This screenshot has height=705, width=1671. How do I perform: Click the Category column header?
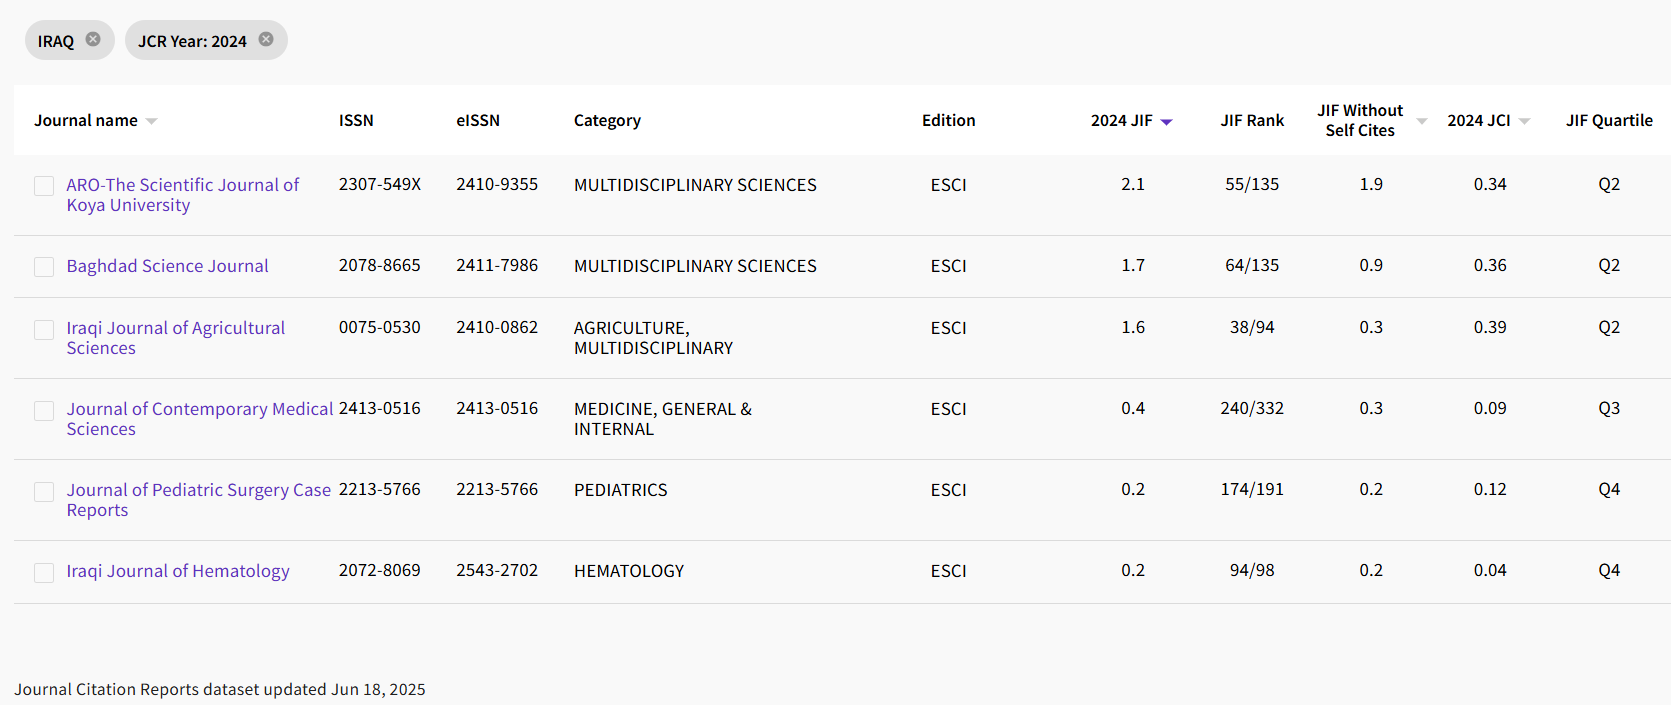coord(607,120)
